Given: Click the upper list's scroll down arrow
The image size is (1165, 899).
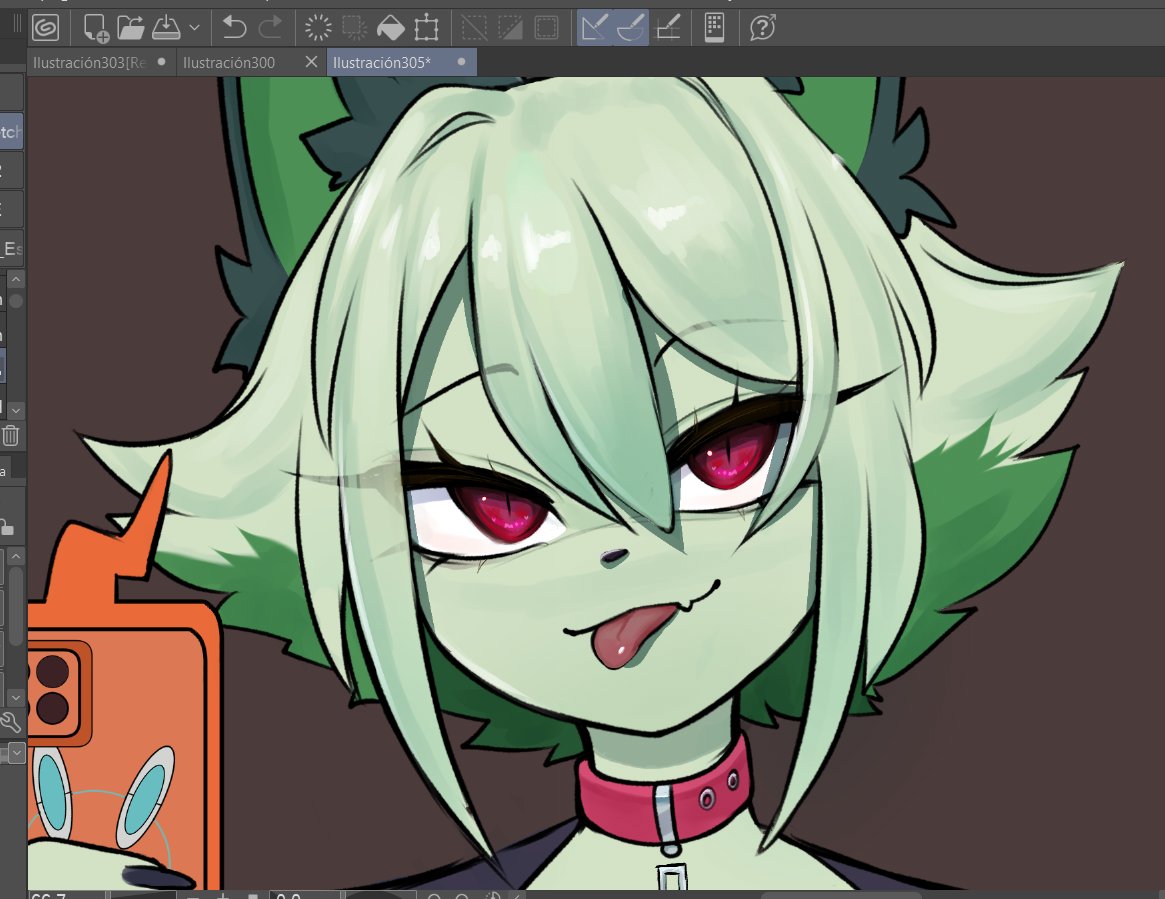Looking at the screenshot, I should [x=16, y=409].
